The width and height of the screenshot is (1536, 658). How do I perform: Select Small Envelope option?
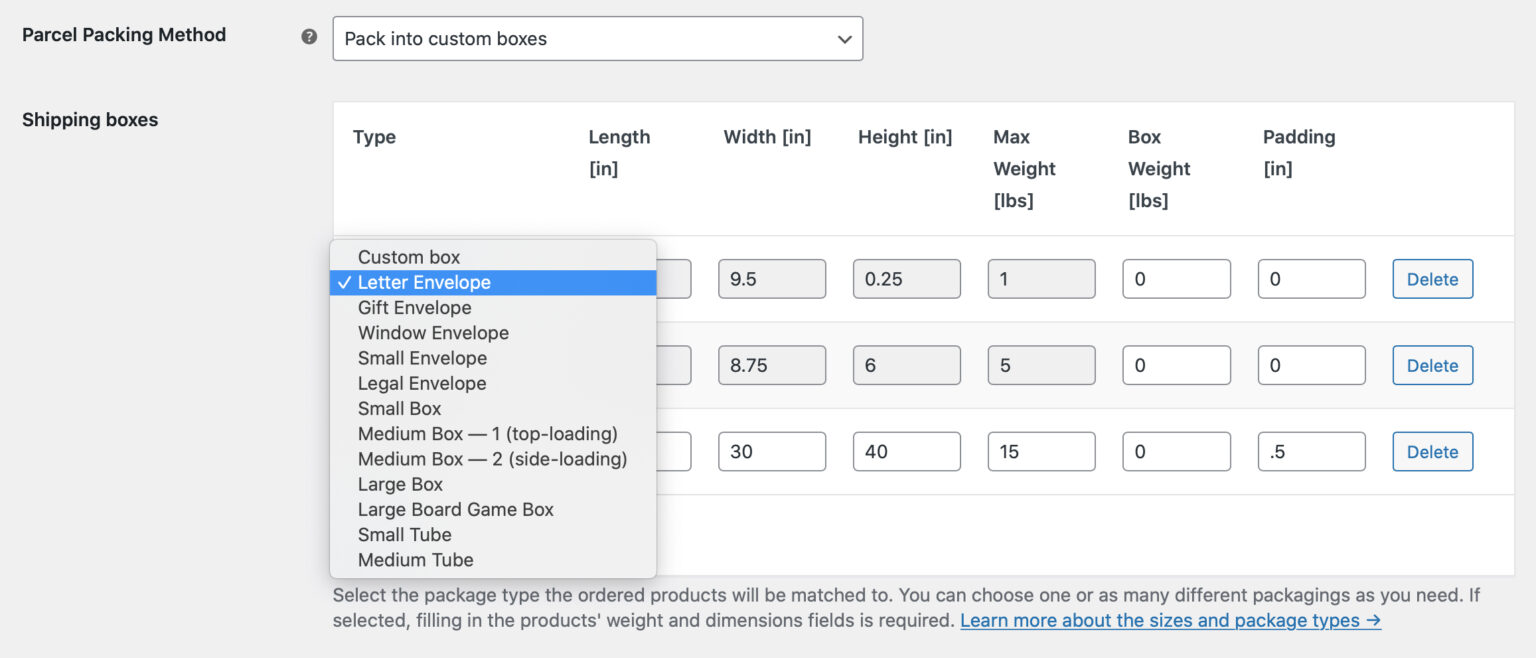(x=422, y=358)
